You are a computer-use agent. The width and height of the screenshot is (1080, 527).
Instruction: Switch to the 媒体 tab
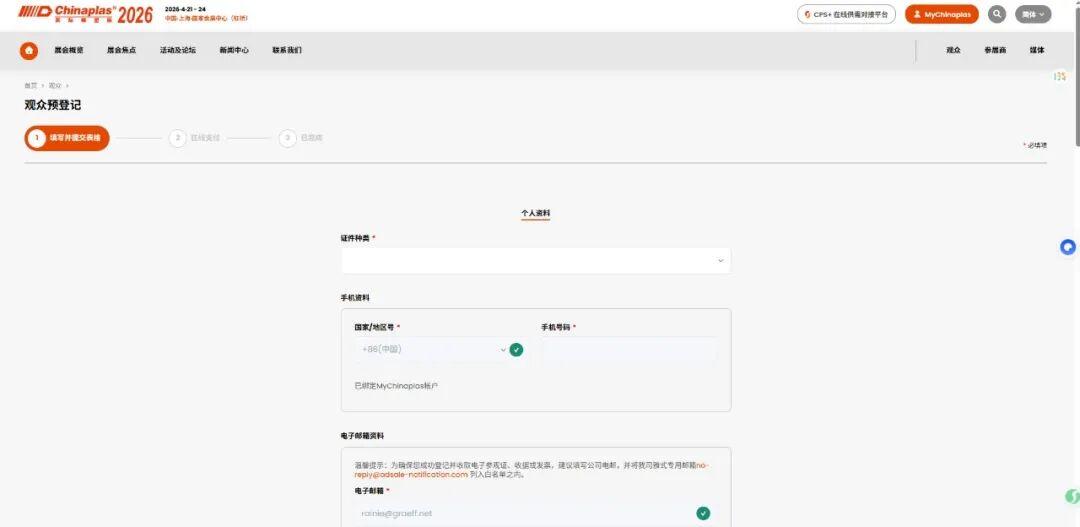1037,50
